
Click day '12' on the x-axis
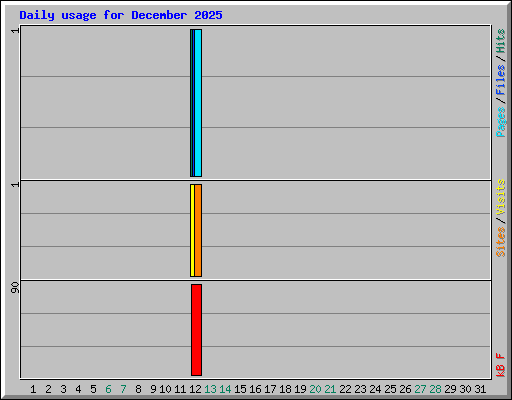coord(195,389)
